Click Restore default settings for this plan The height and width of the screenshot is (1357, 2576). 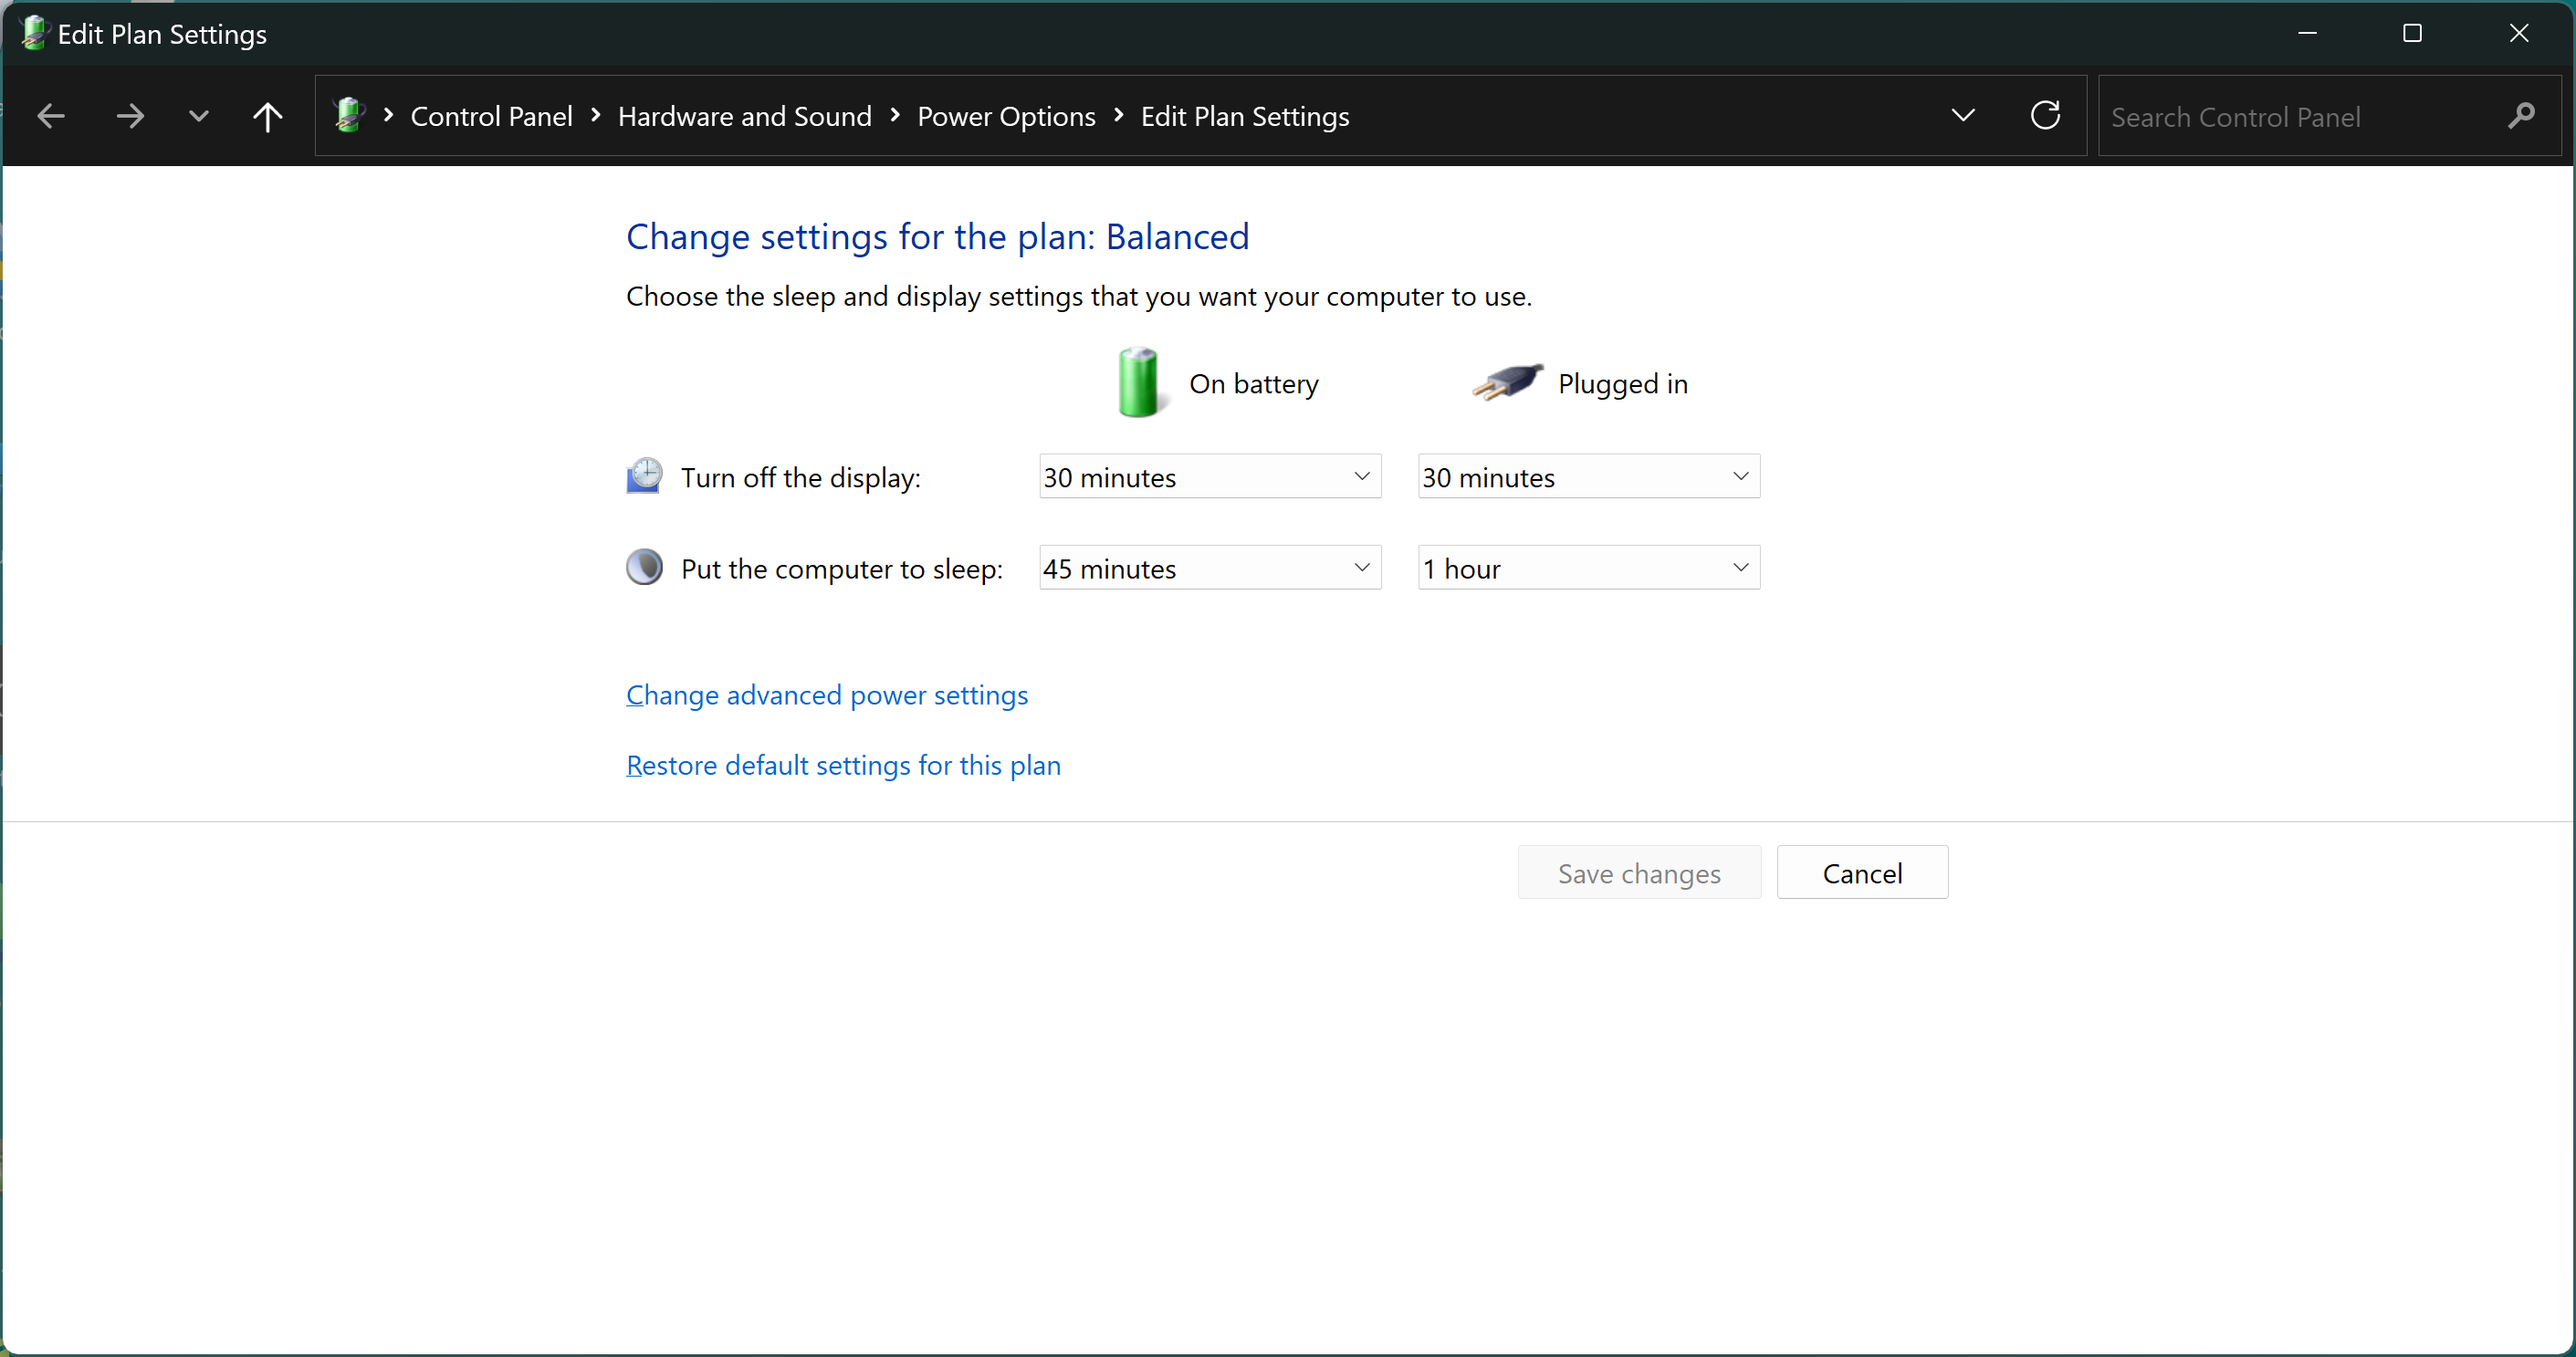pyautogui.click(x=843, y=766)
